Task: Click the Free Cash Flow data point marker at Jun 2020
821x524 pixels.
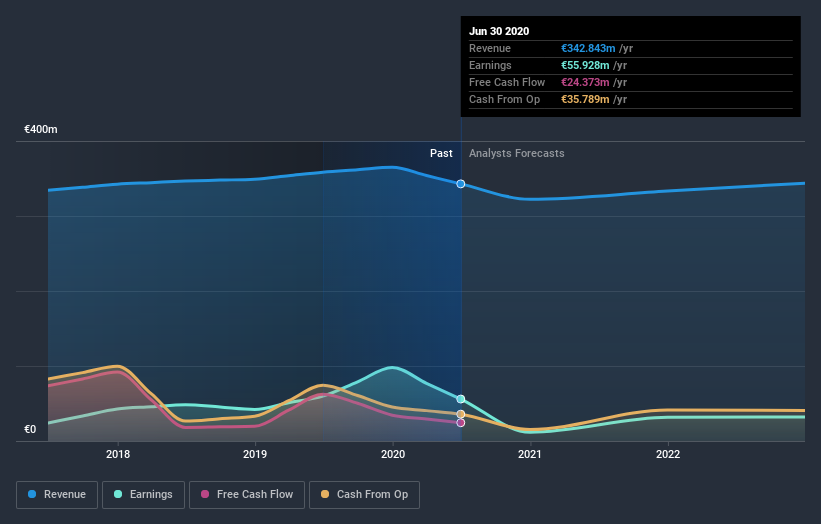Action: pos(461,422)
